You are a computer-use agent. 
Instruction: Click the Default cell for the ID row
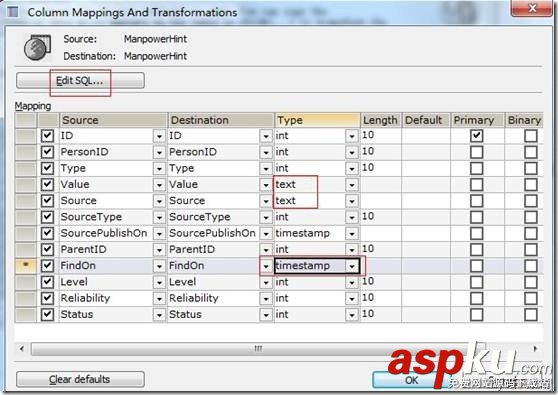426,136
